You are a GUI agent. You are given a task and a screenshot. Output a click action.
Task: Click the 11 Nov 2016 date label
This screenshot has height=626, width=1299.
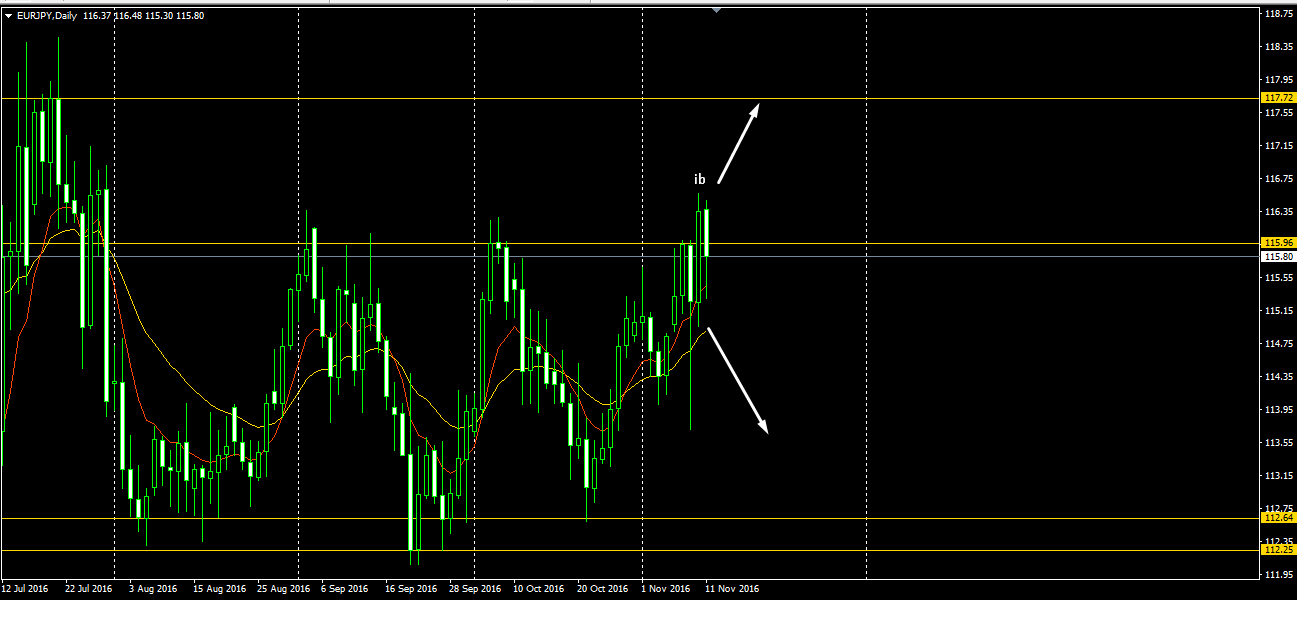(731, 589)
